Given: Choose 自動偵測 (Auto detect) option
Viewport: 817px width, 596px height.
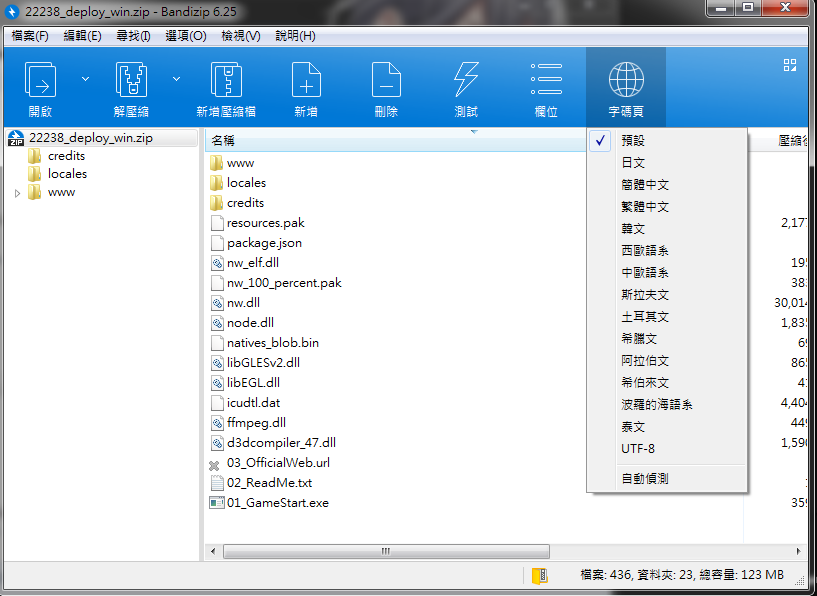Looking at the screenshot, I should pos(667,478).
